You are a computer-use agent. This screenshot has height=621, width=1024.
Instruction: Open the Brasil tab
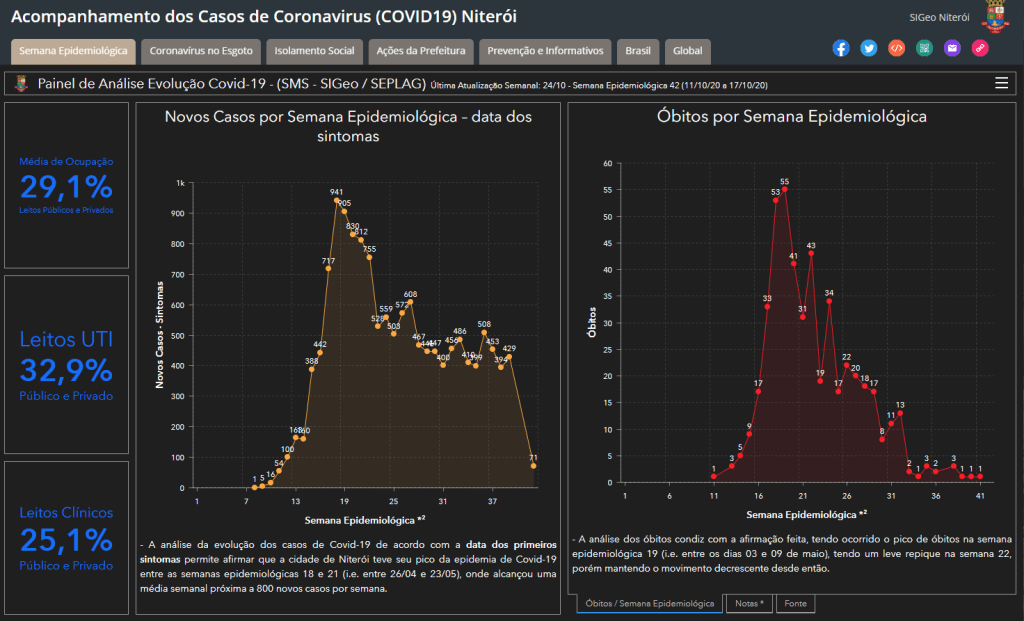point(637,51)
